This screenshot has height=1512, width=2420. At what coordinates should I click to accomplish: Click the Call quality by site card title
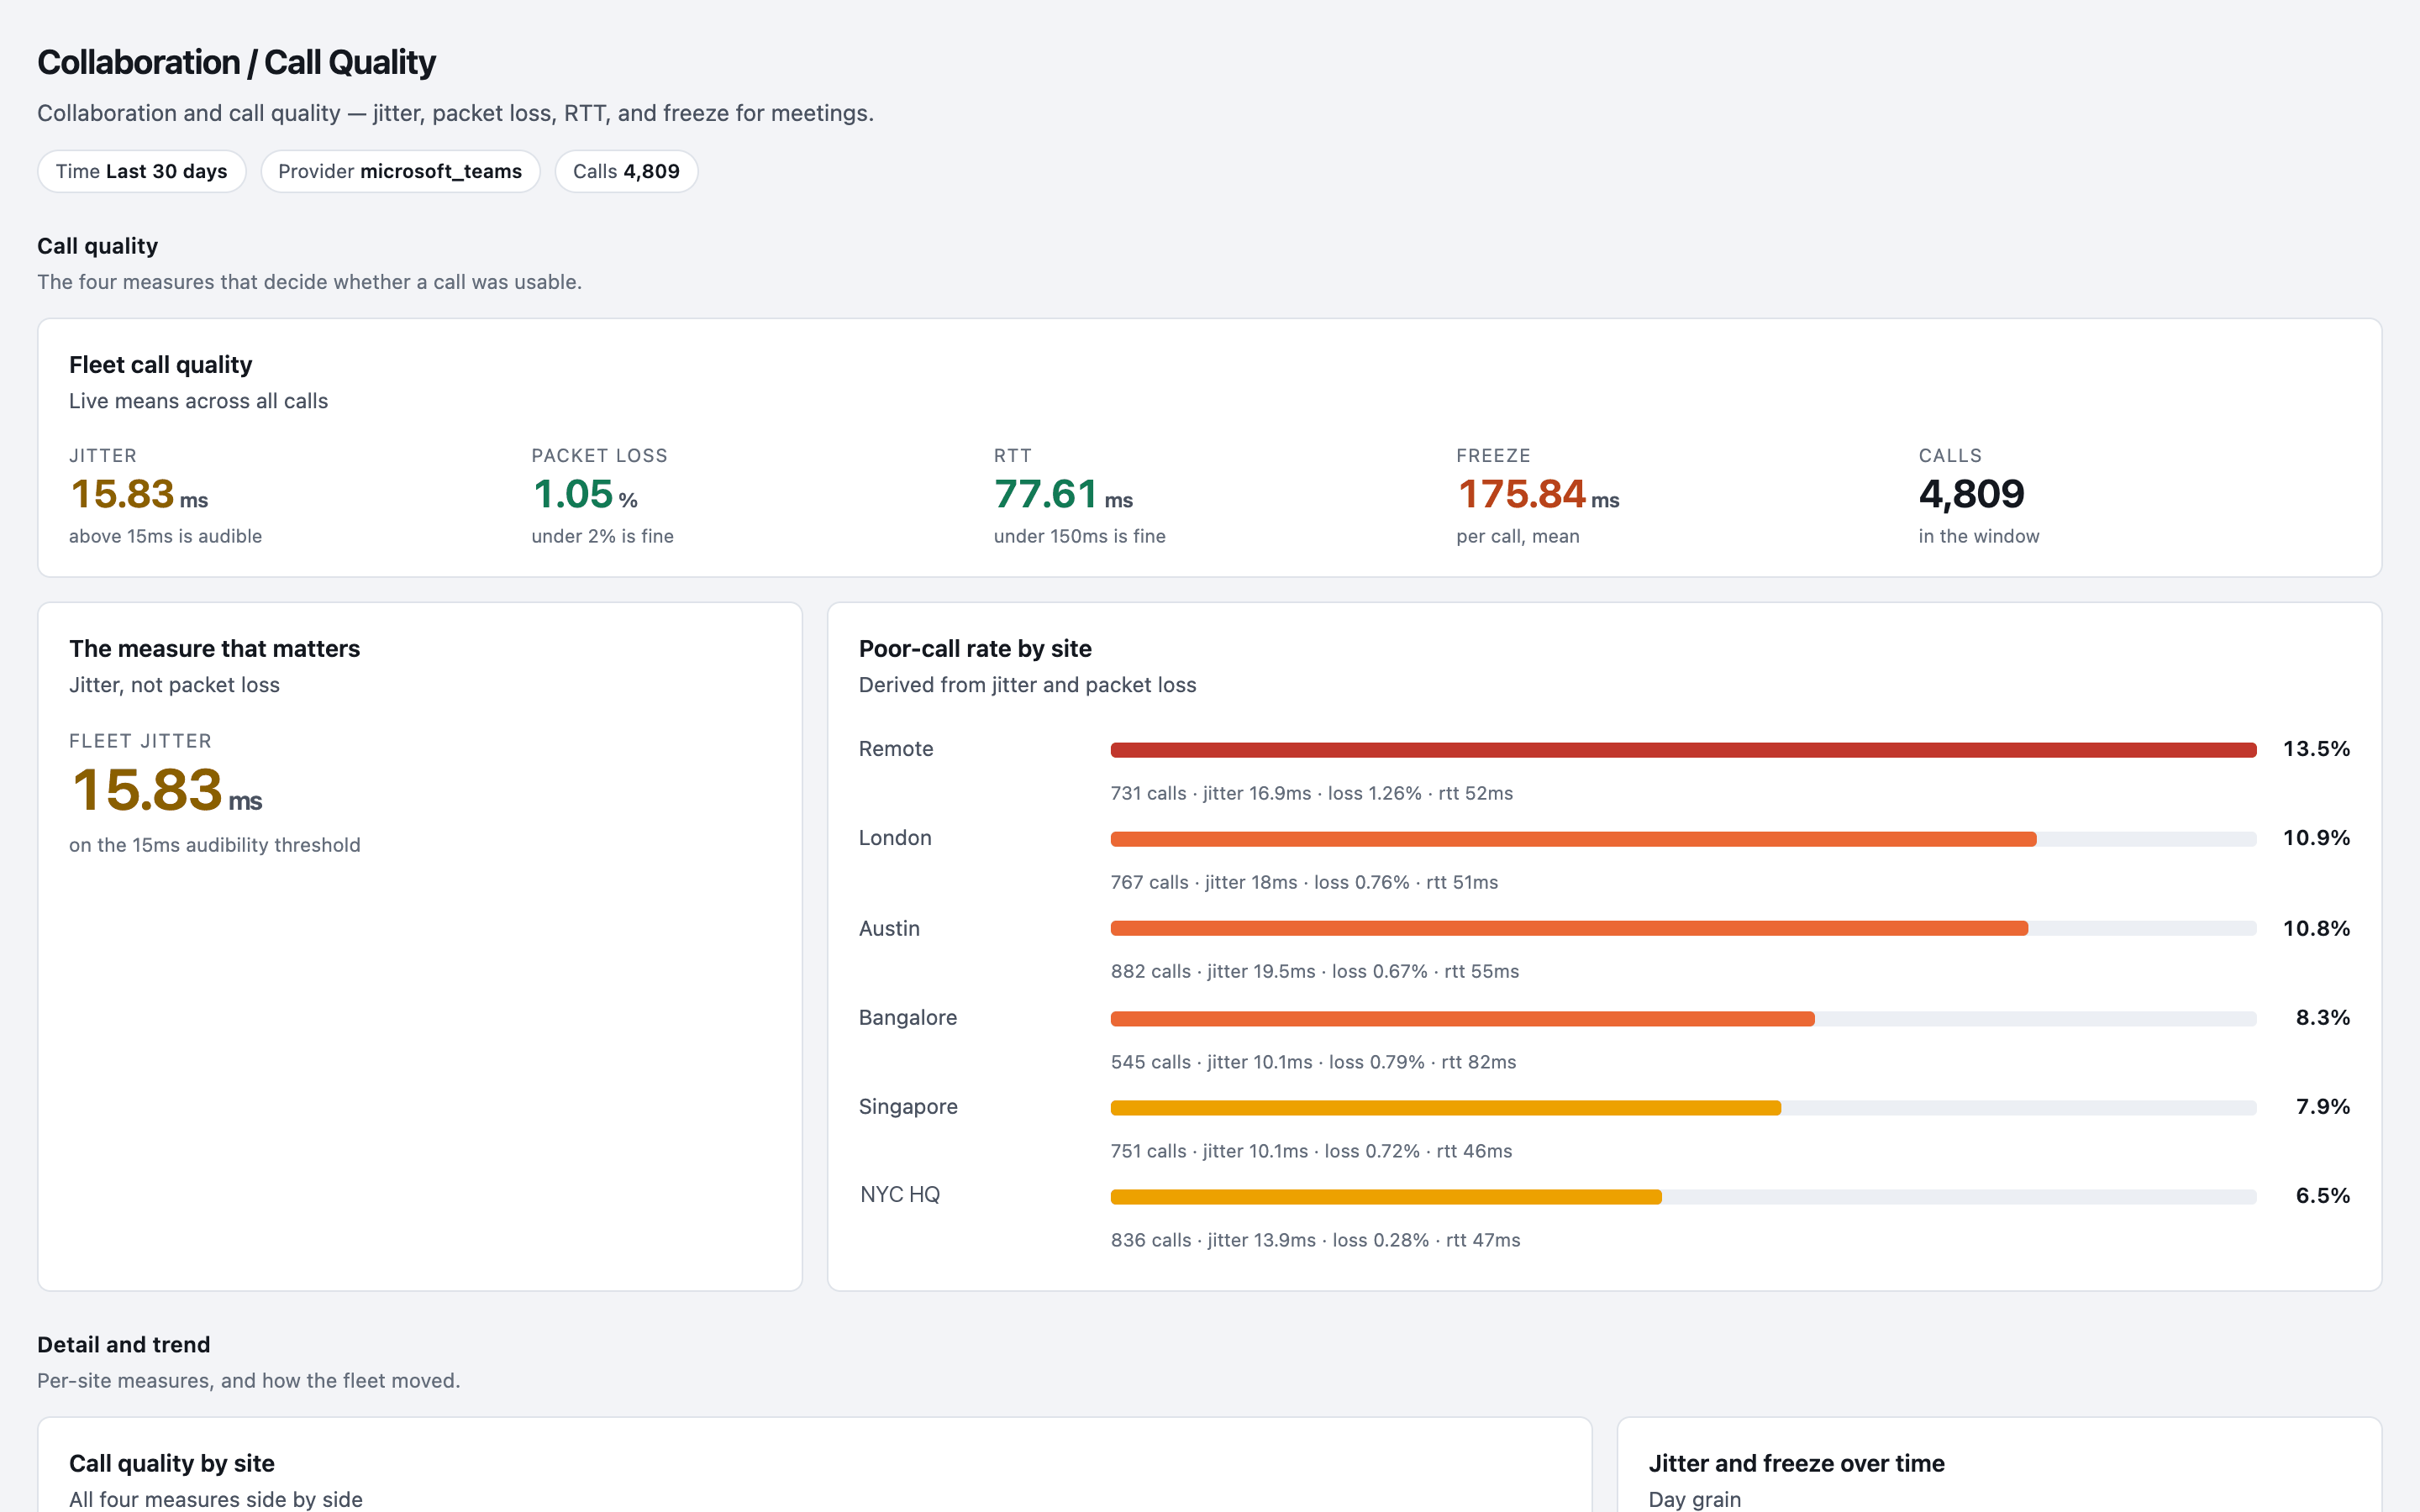click(172, 1463)
